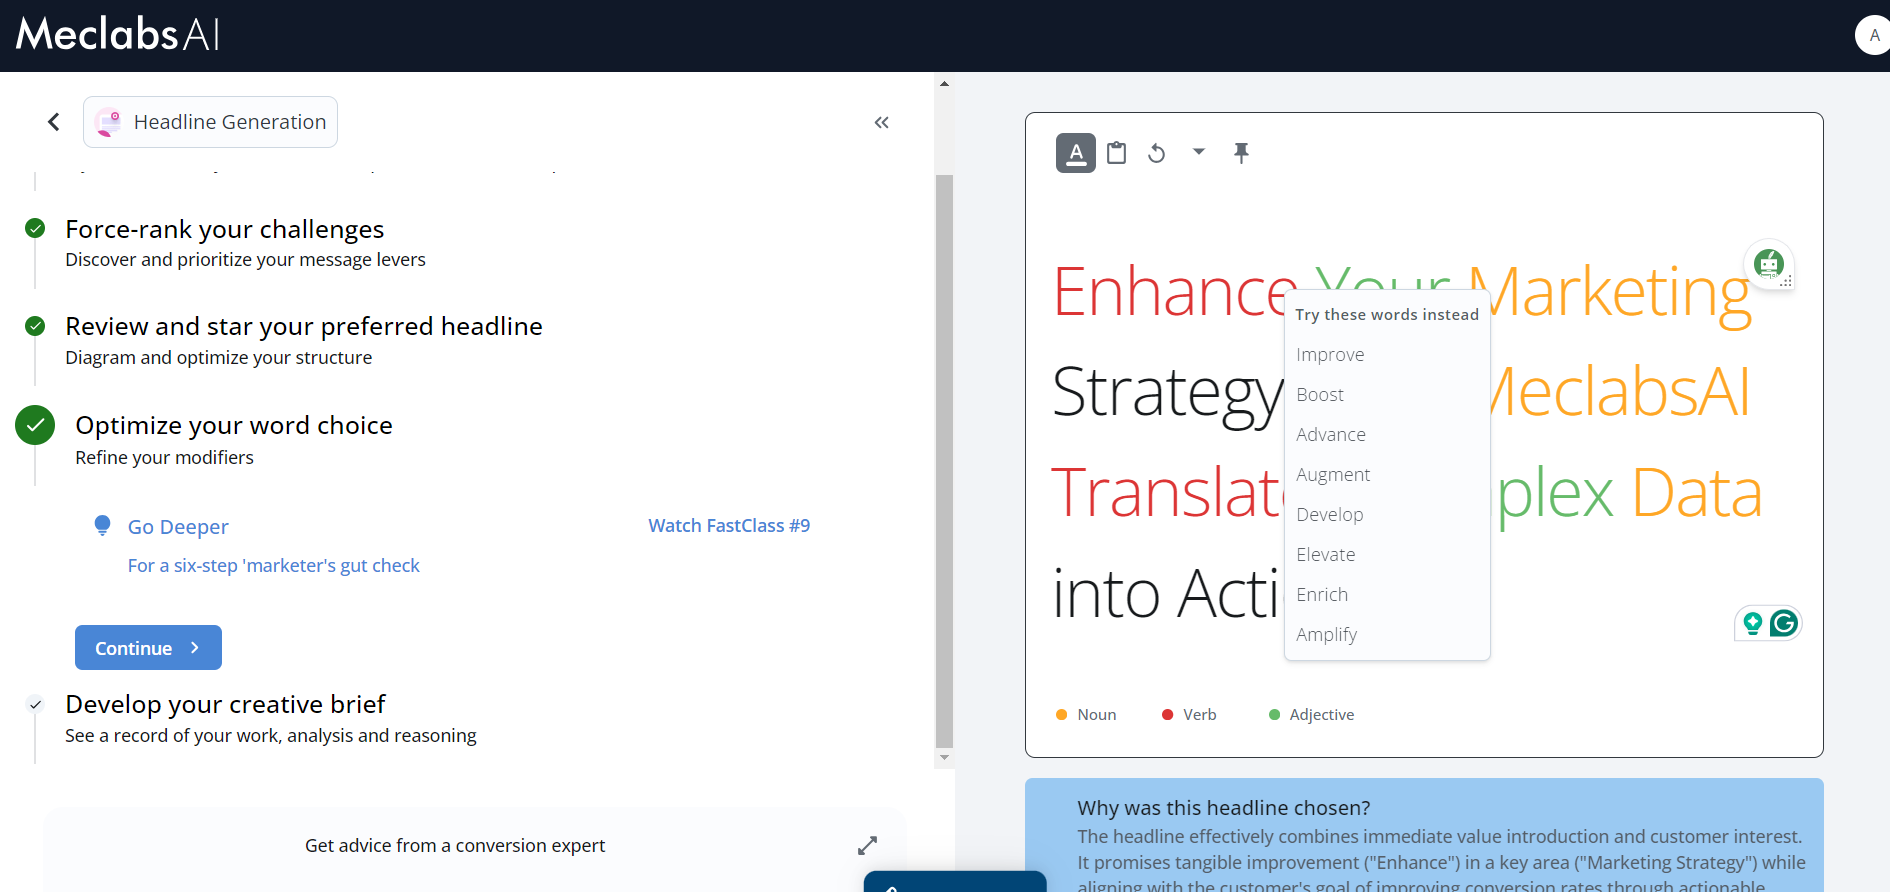Click the clipboard copy icon
Image resolution: width=1890 pixels, height=892 pixels.
(x=1117, y=153)
